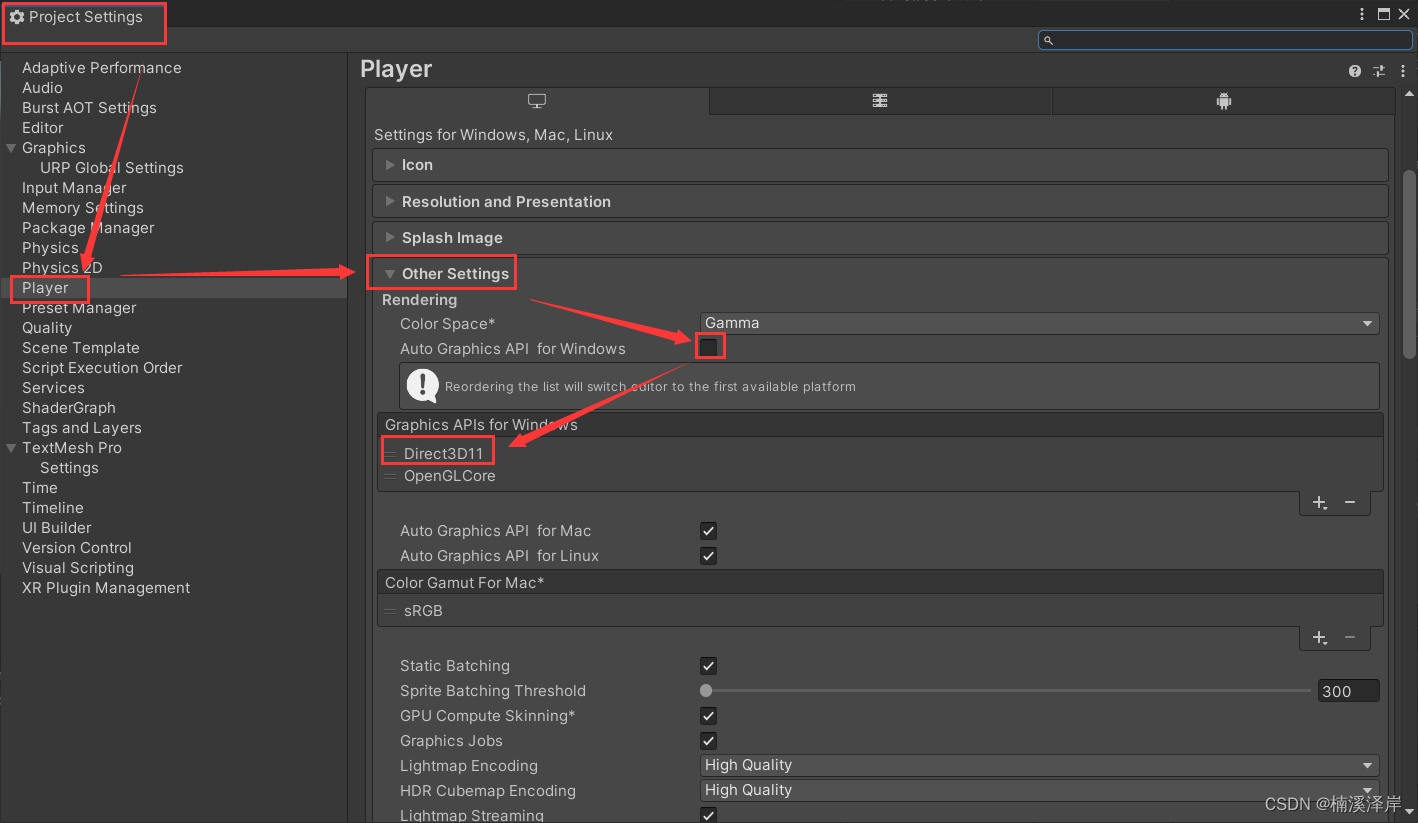Open XR Plugin Management settings
This screenshot has width=1418, height=823.
(106, 588)
